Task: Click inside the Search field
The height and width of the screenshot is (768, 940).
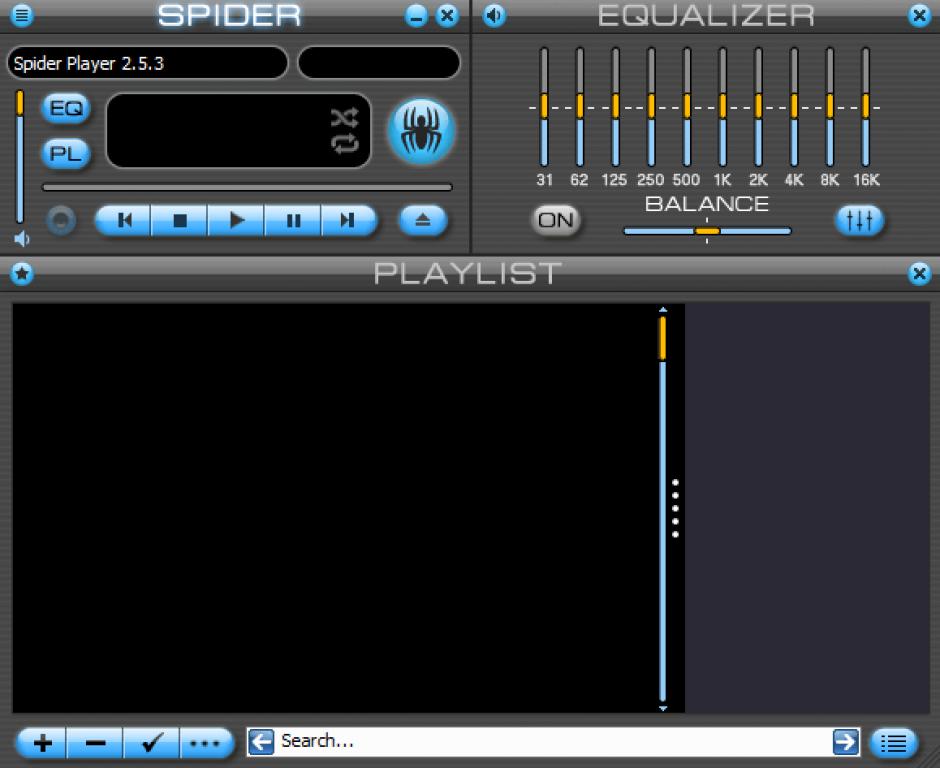Action: click(553, 742)
